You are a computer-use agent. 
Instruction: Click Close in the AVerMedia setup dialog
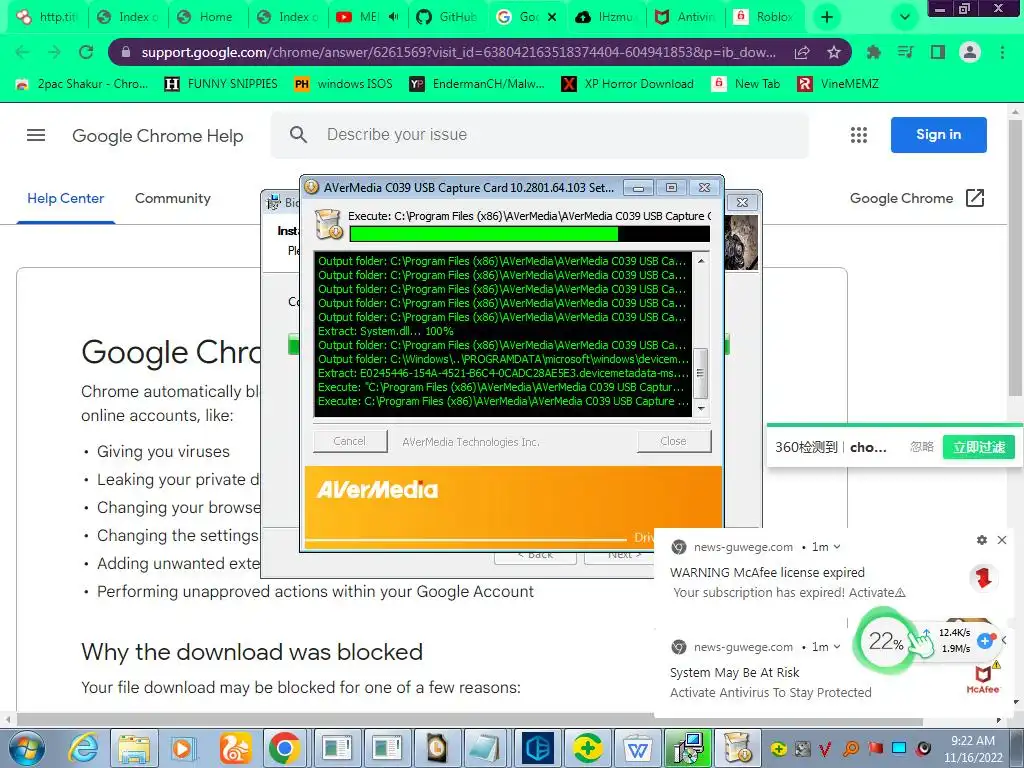pos(673,441)
